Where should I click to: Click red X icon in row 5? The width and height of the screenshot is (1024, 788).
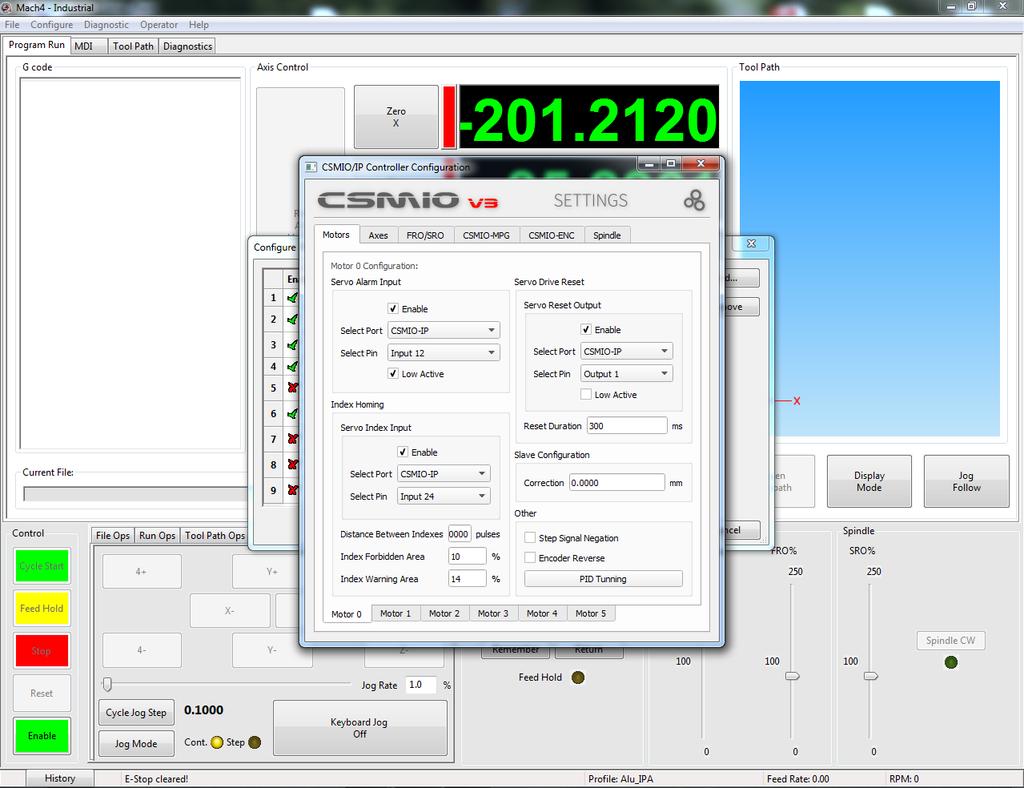[x=293, y=388]
